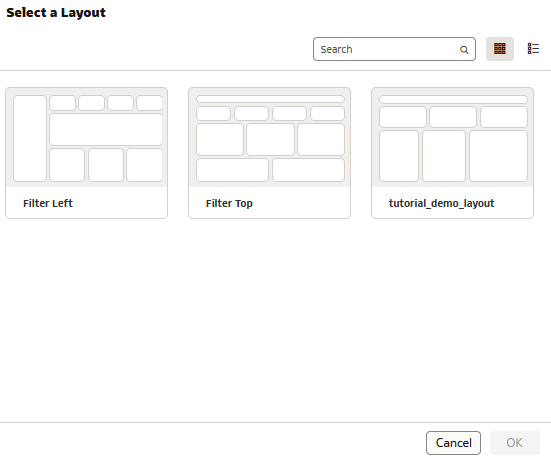Image resolution: width=551 pixels, height=460 pixels.
Task: Cancel the layout selection dialog
Action: 453,443
